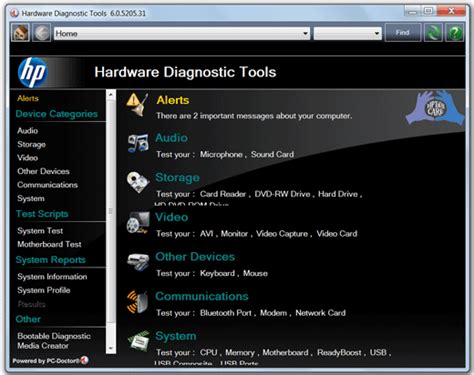Click the sidebar scroll up arrow
The width and height of the screenshot is (474, 375).
pyautogui.click(x=111, y=95)
